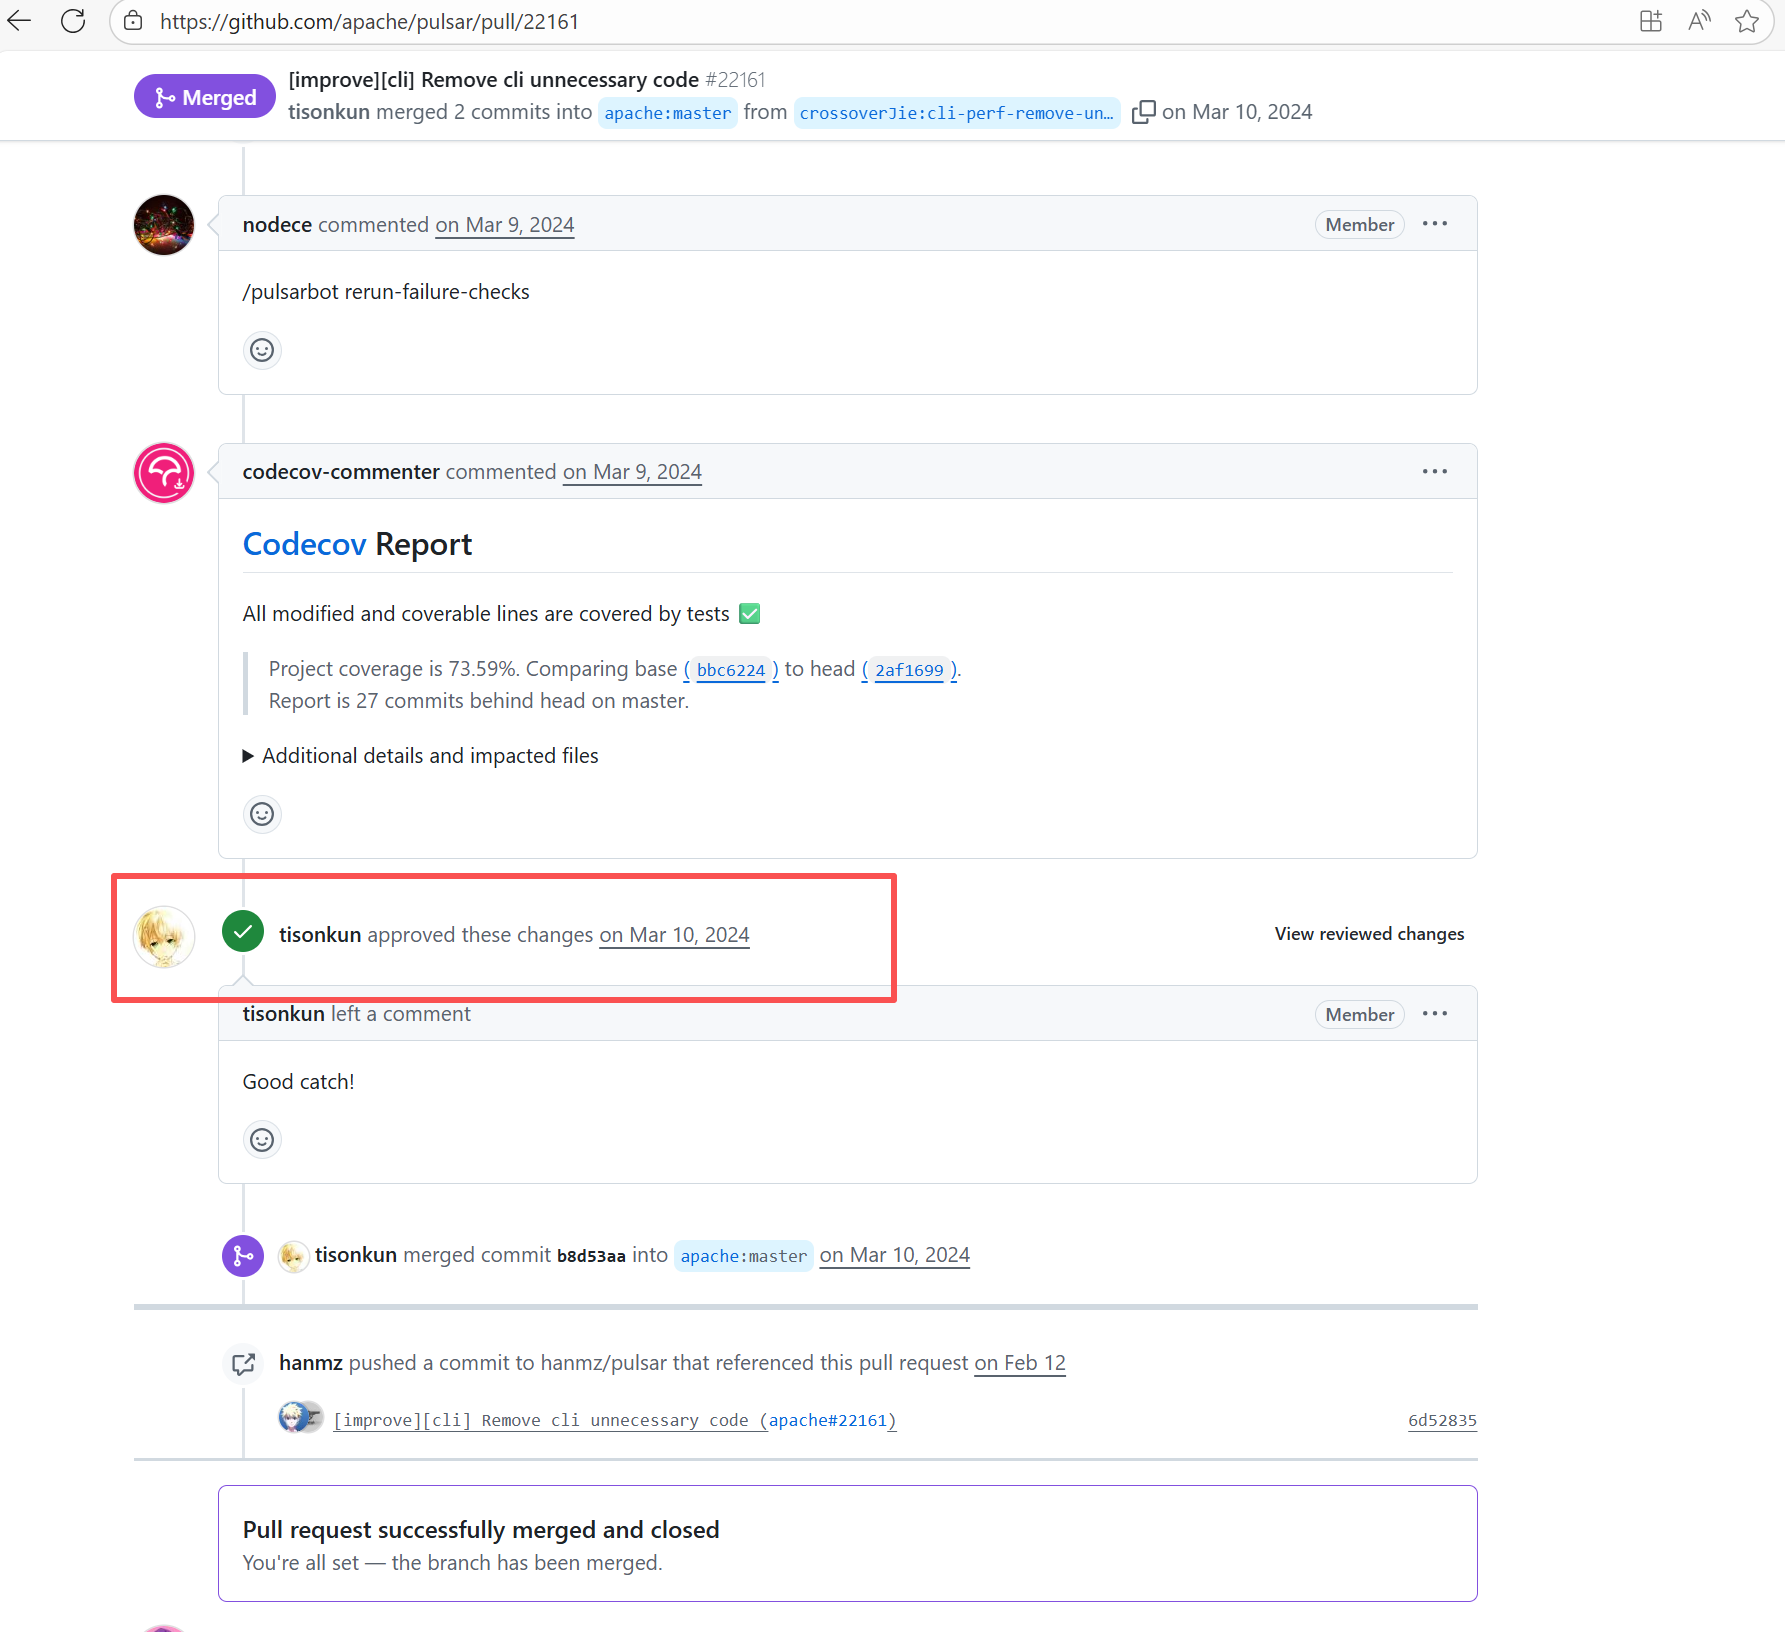Image resolution: width=1785 pixels, height=1632 pixels.
Task: Reload the page with refresh icon
Action: 73,21
